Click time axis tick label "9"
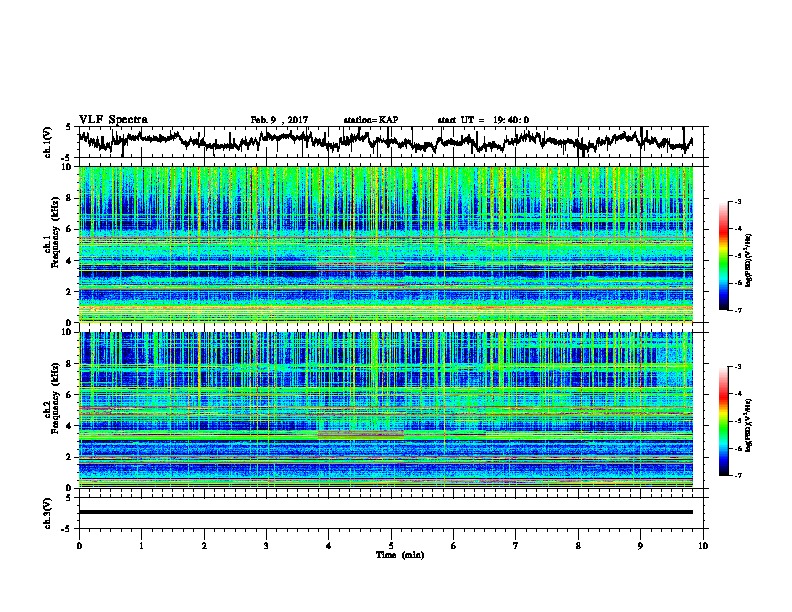The width and height of the screenshot is (792, 612). (640, 546)
